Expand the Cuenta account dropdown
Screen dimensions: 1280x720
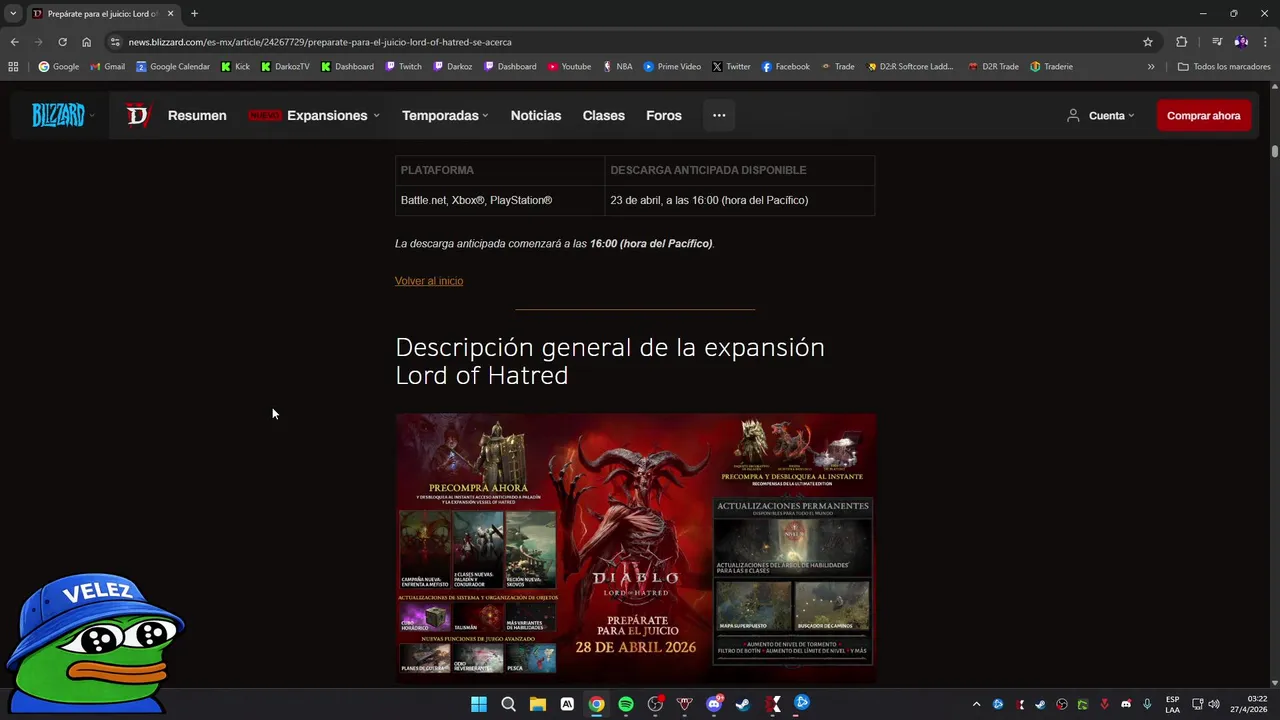[1131, 116]
